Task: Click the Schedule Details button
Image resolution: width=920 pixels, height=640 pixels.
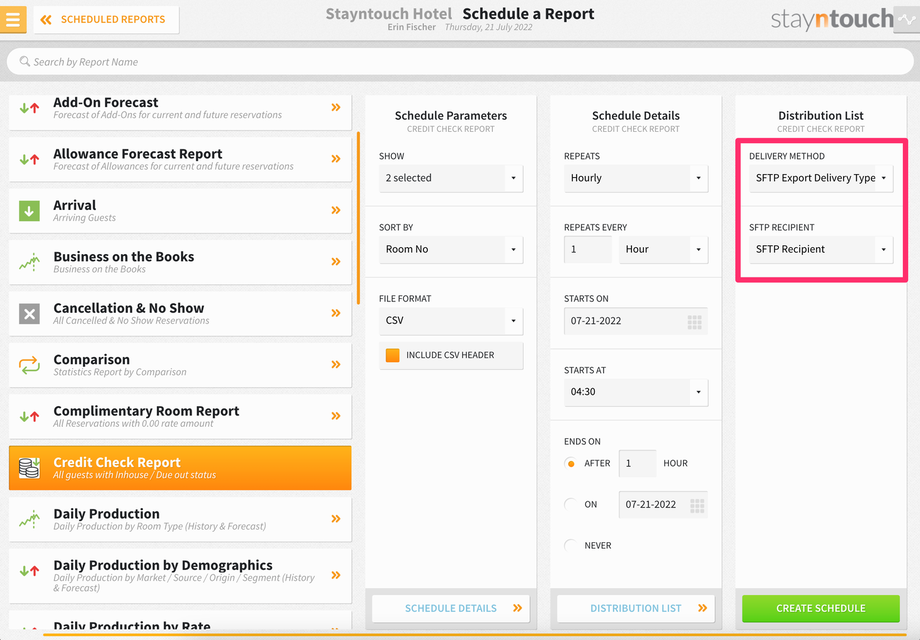Action: coord(451,608)
